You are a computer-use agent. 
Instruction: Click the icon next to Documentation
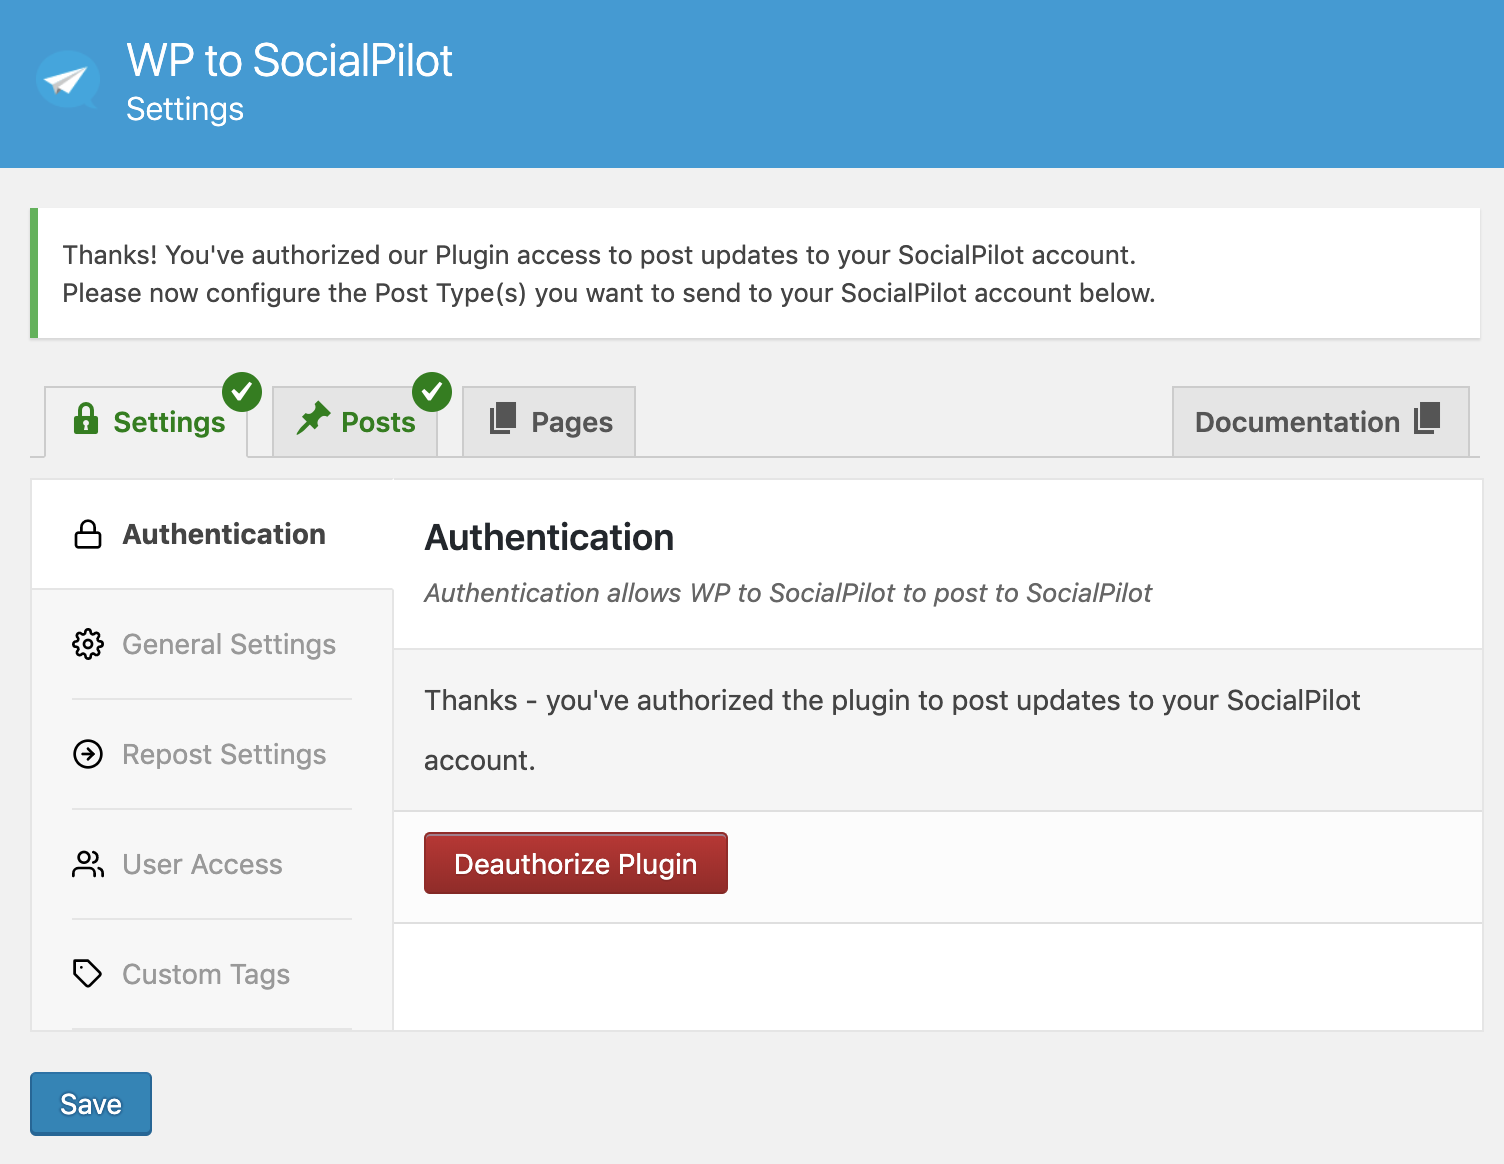[1427, 418]
